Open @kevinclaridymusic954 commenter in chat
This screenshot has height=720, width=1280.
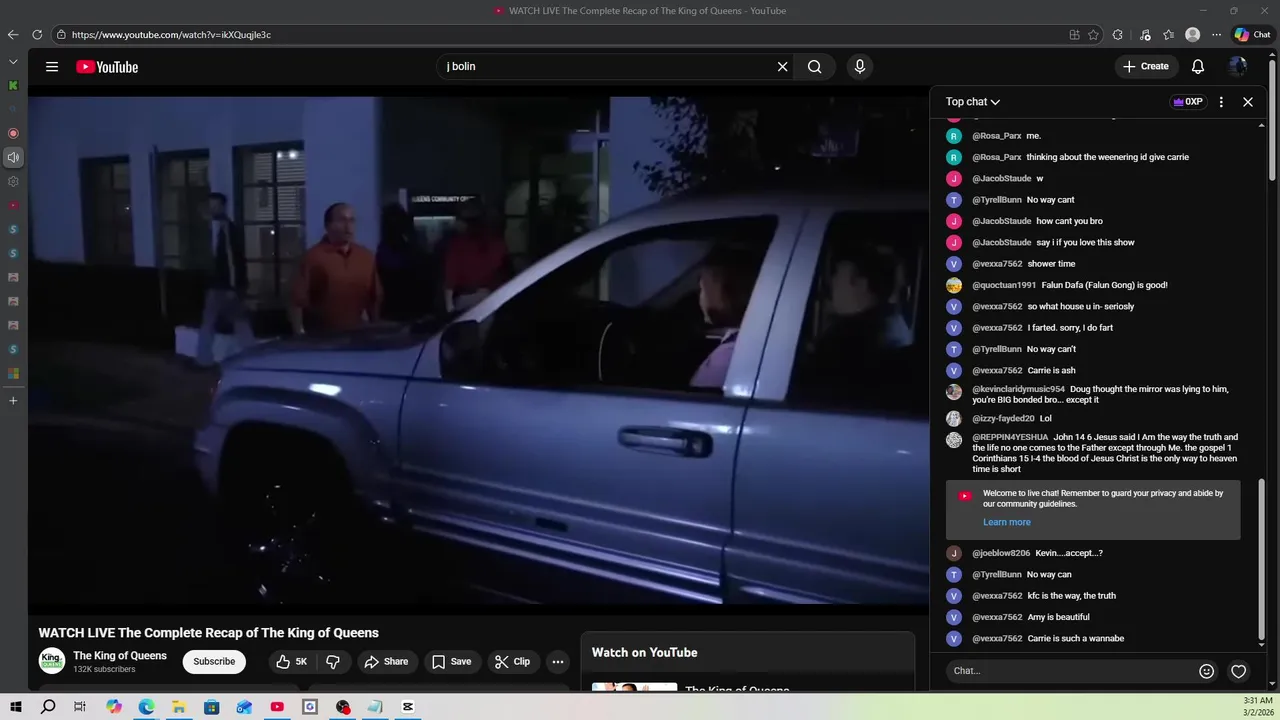click(x=1018, y=389)
